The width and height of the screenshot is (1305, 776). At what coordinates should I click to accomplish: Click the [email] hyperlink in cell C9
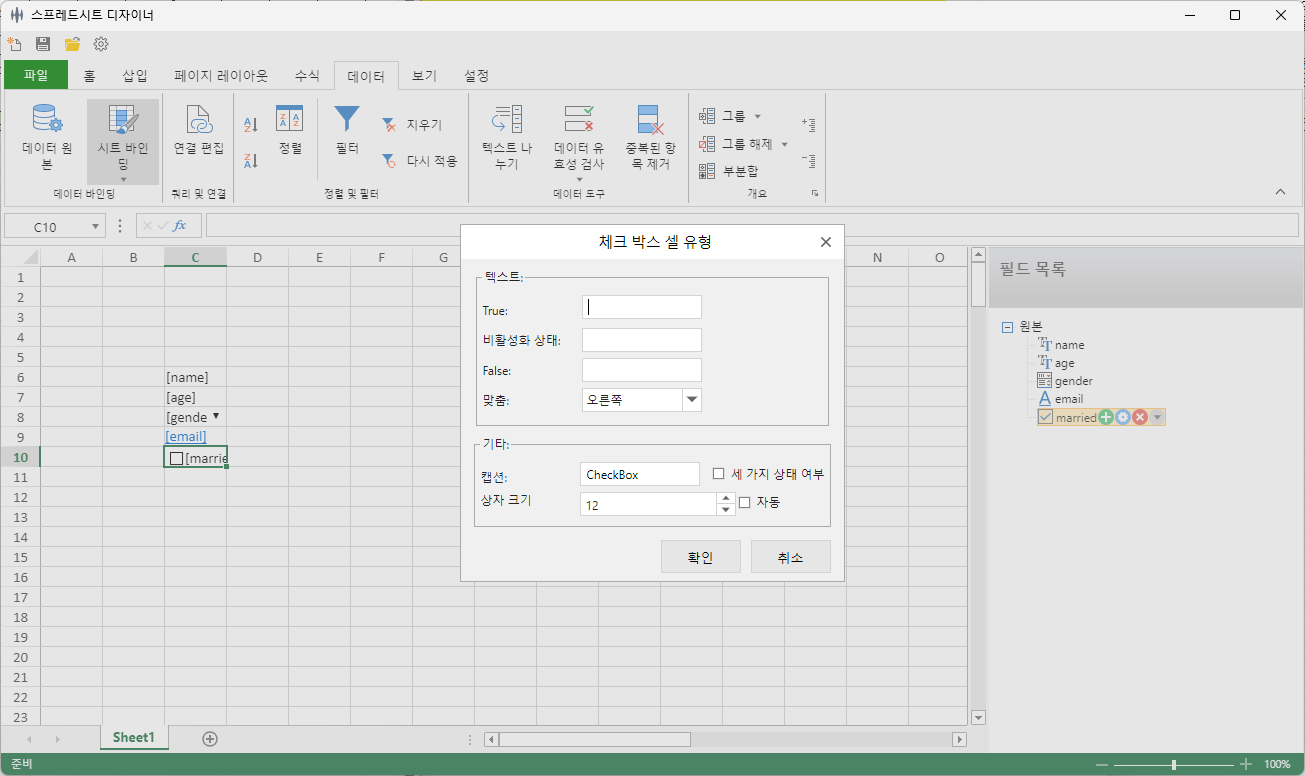[x=186, y=437]
